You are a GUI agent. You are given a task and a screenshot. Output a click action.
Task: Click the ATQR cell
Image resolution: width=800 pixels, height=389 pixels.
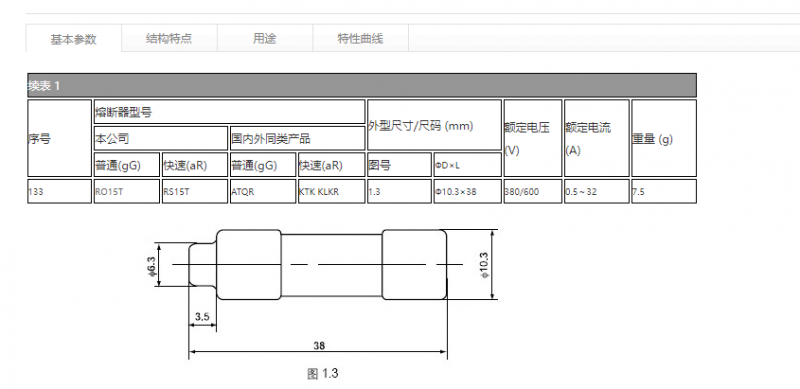(x=263, y=191)
